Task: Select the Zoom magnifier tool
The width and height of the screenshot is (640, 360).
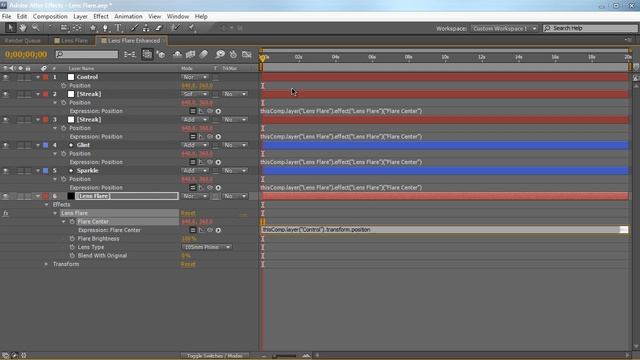Action: click(36, 28)
